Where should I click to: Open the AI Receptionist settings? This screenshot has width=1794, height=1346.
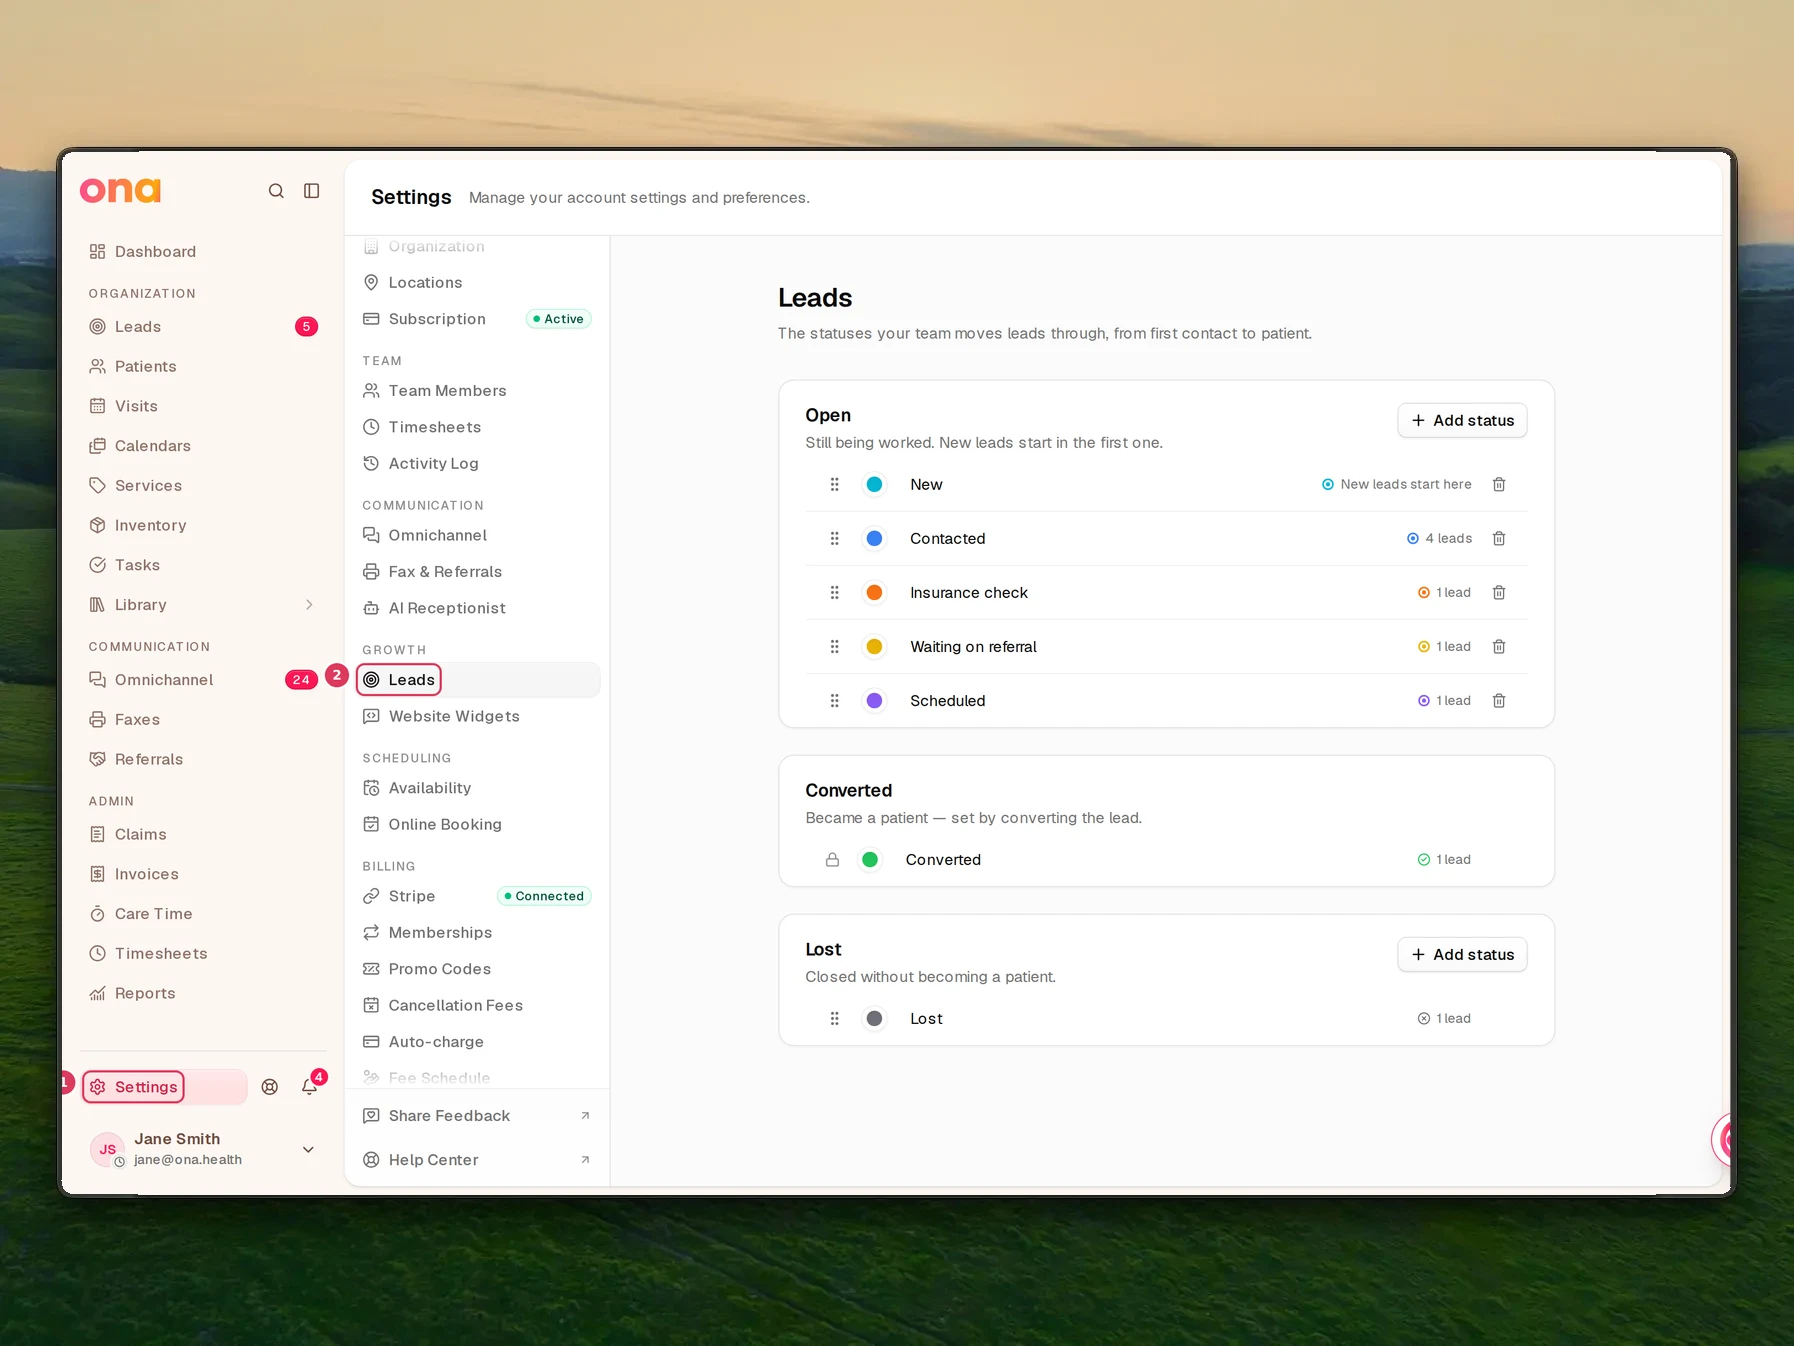point(478,608)
